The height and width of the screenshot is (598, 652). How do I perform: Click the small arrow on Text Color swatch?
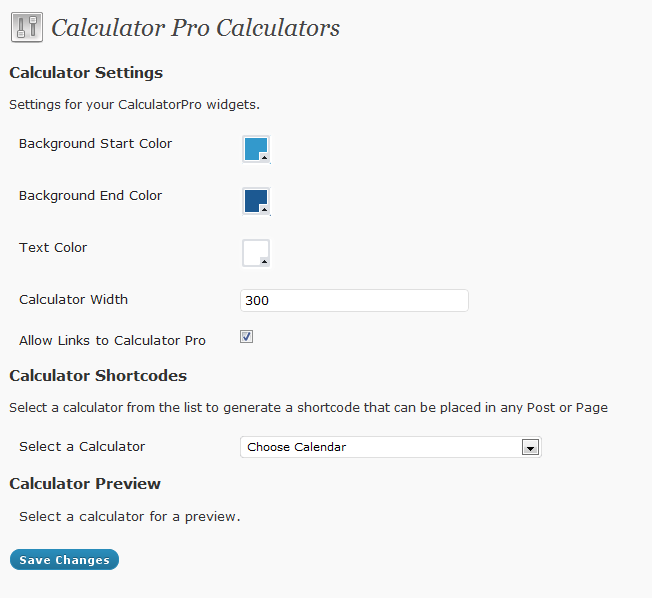click(x=264, y=261)
